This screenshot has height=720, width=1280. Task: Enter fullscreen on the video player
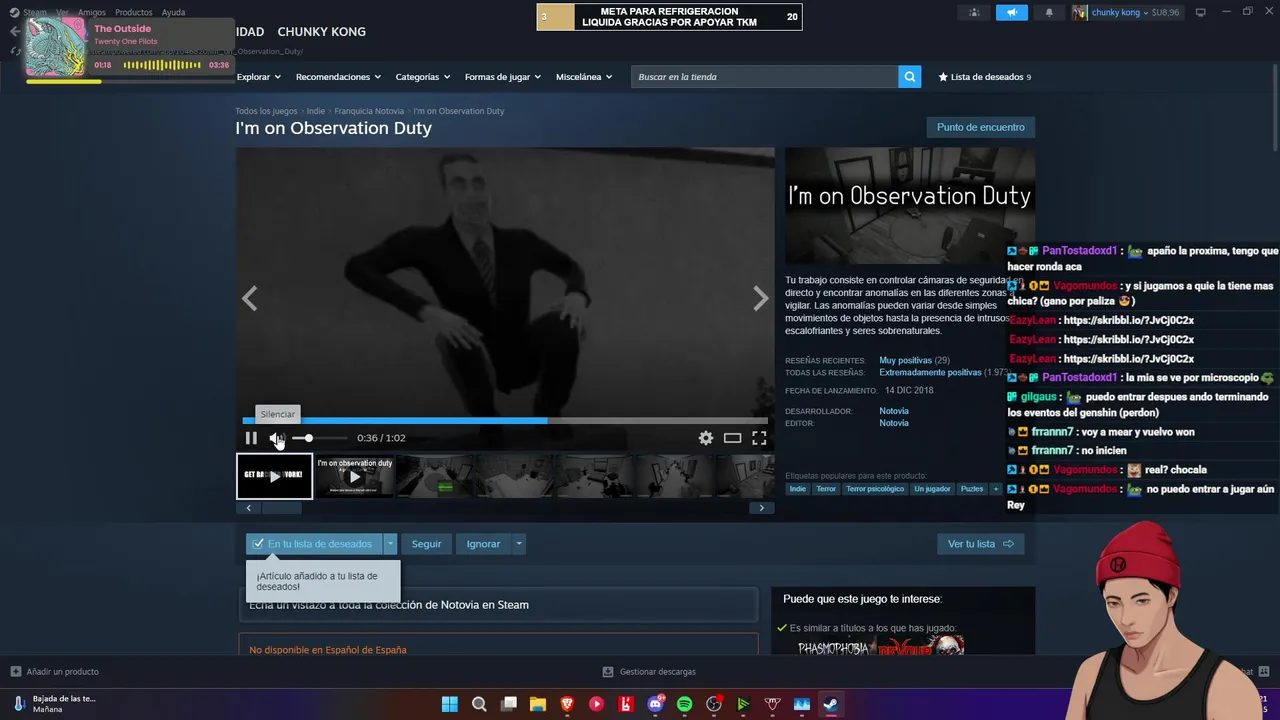(x=759, y=438)
